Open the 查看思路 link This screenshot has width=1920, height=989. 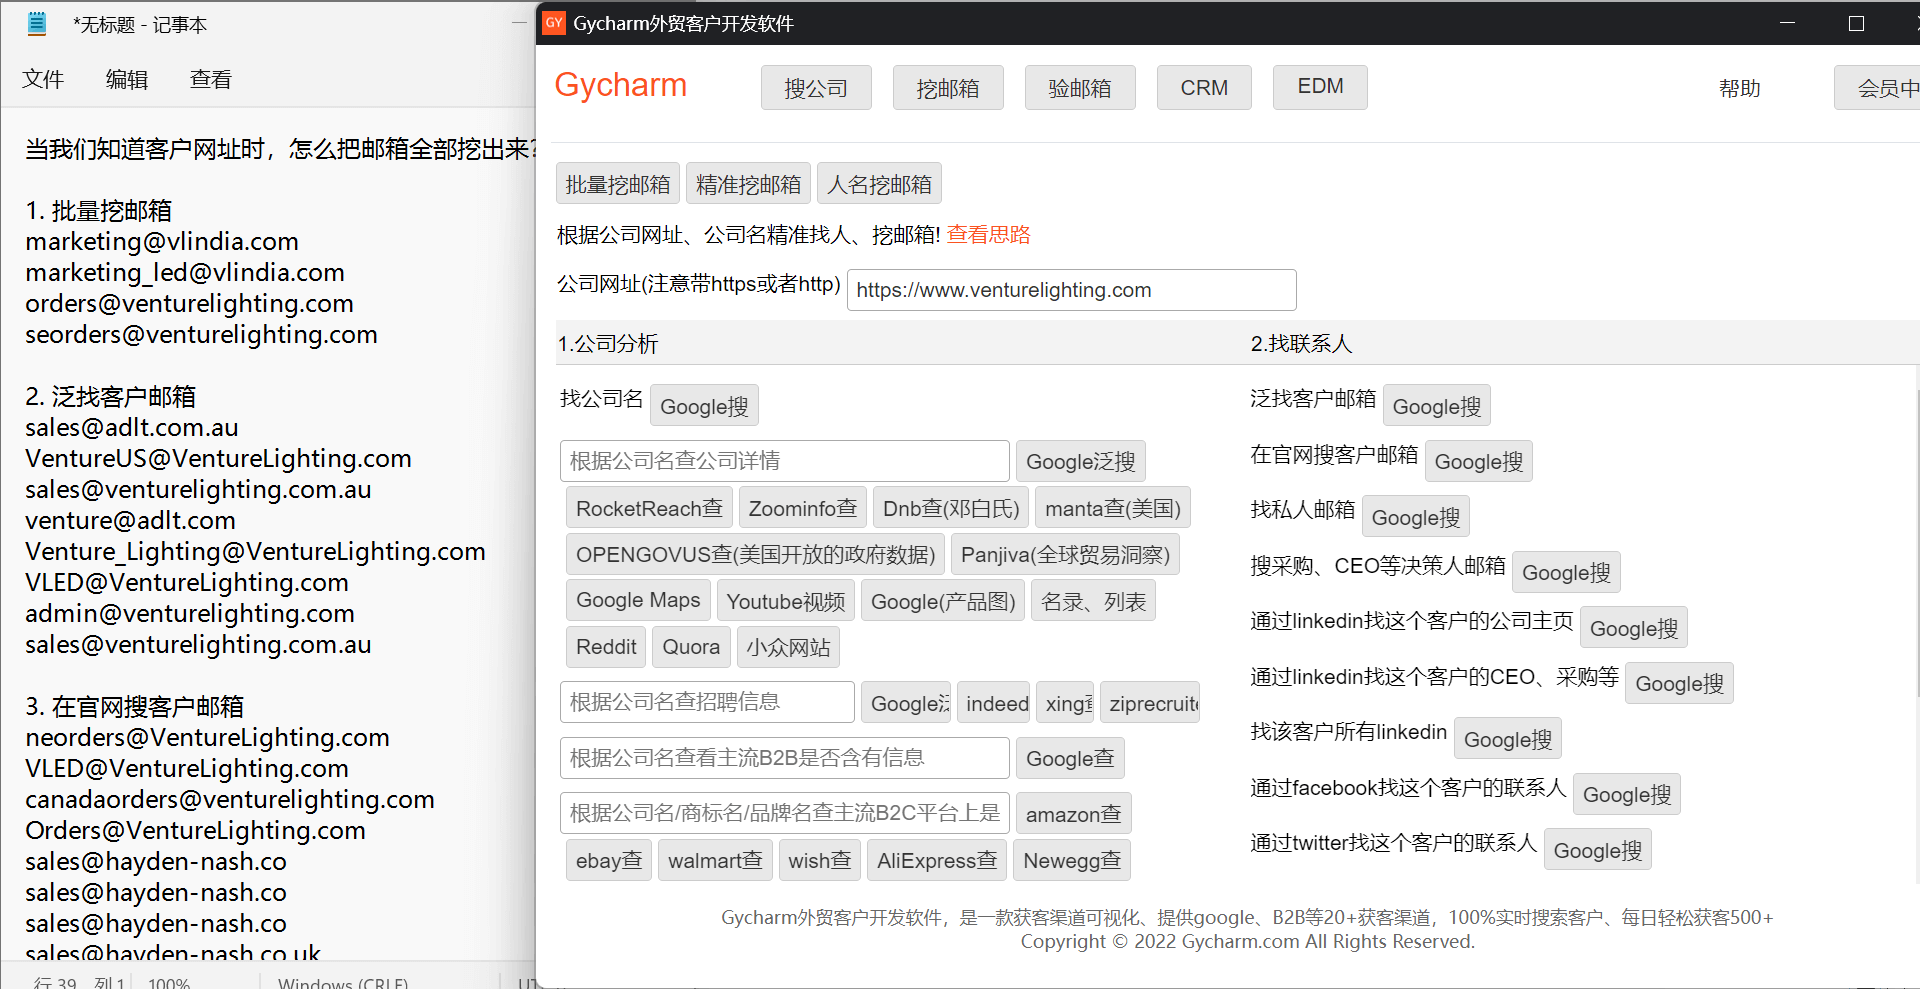988,235
